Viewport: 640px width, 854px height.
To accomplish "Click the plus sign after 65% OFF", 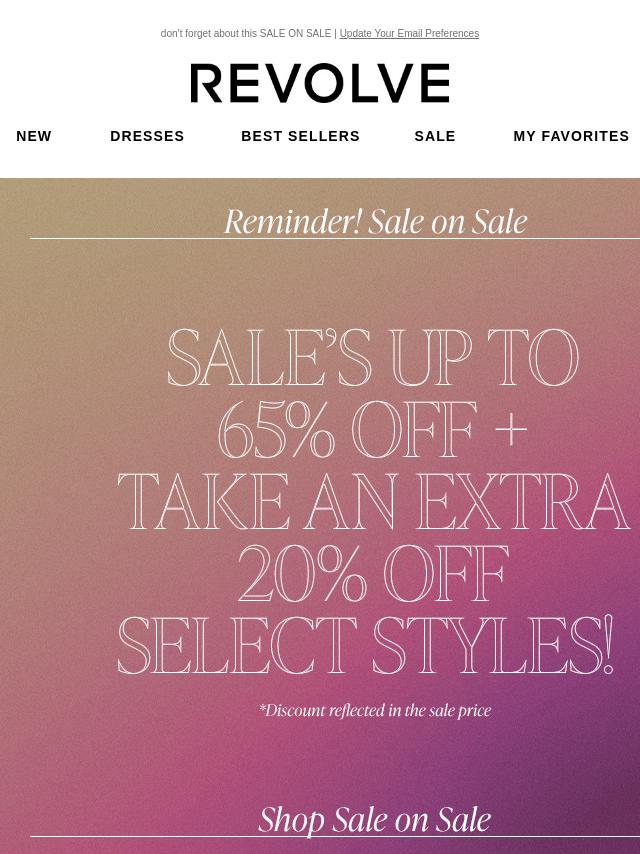I will point(511,430).
